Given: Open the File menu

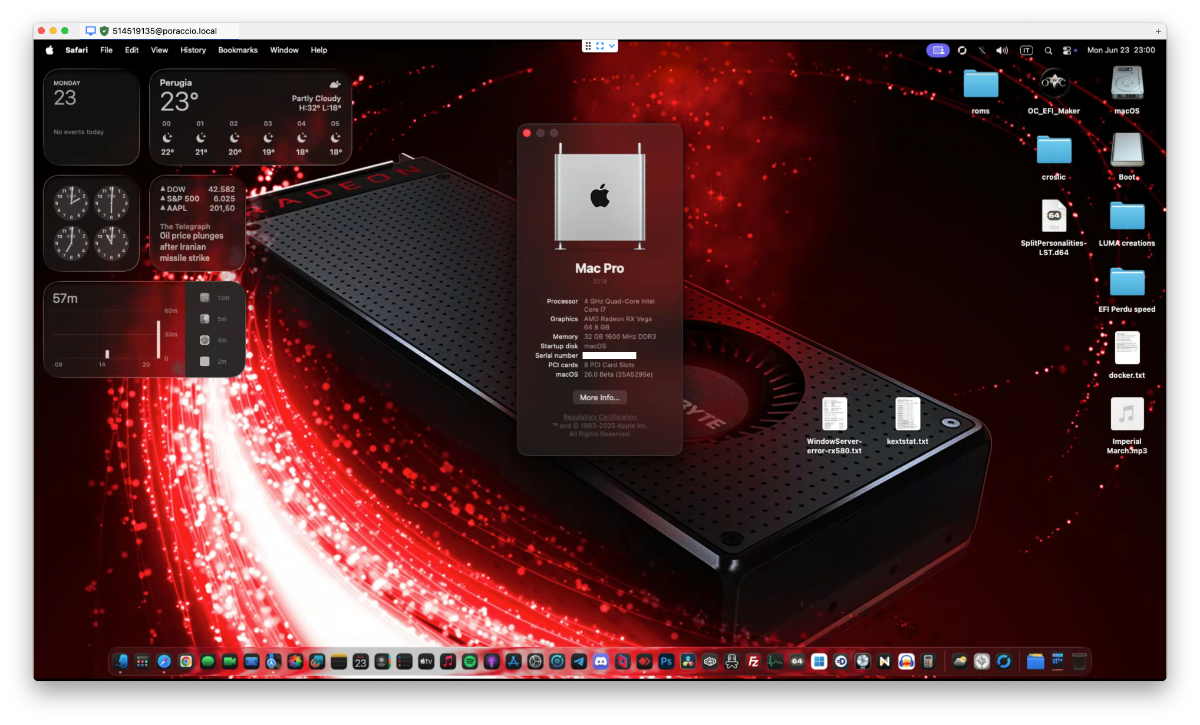Looking at the screenshot, I should coord(106,50).
